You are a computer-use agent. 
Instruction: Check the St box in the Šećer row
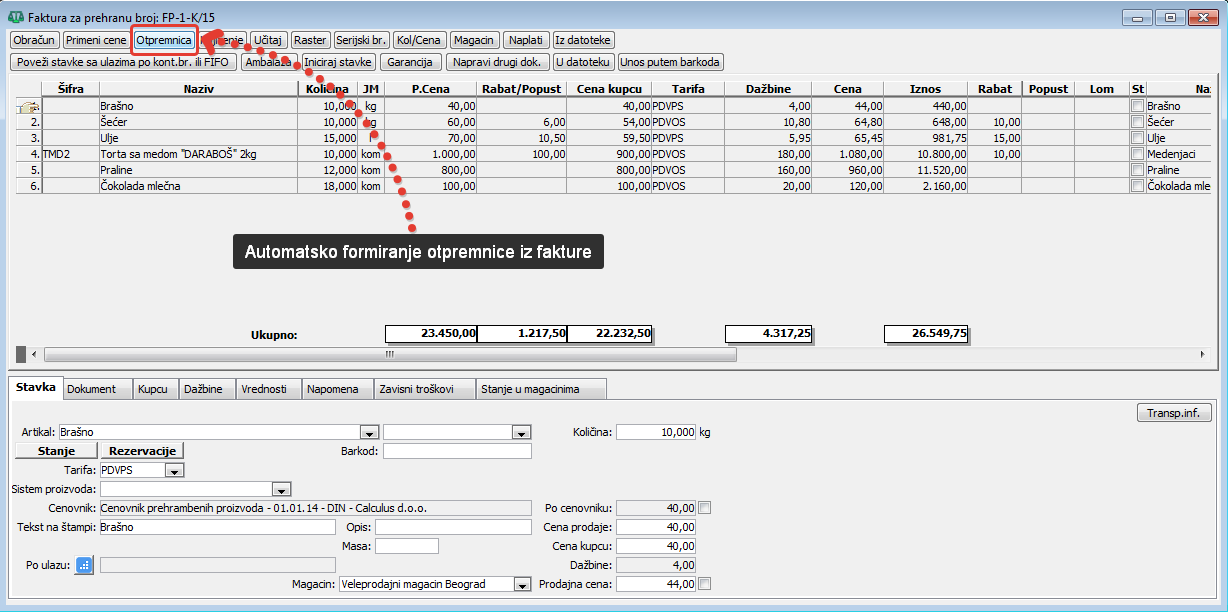[x=1137, y=122]
